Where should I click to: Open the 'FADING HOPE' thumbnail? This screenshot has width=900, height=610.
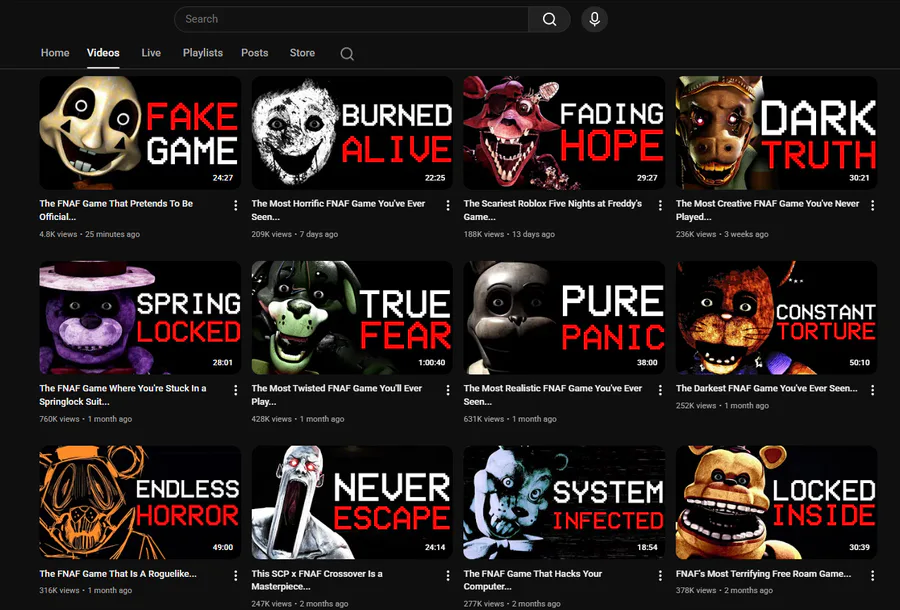click(x=564, y=133)
